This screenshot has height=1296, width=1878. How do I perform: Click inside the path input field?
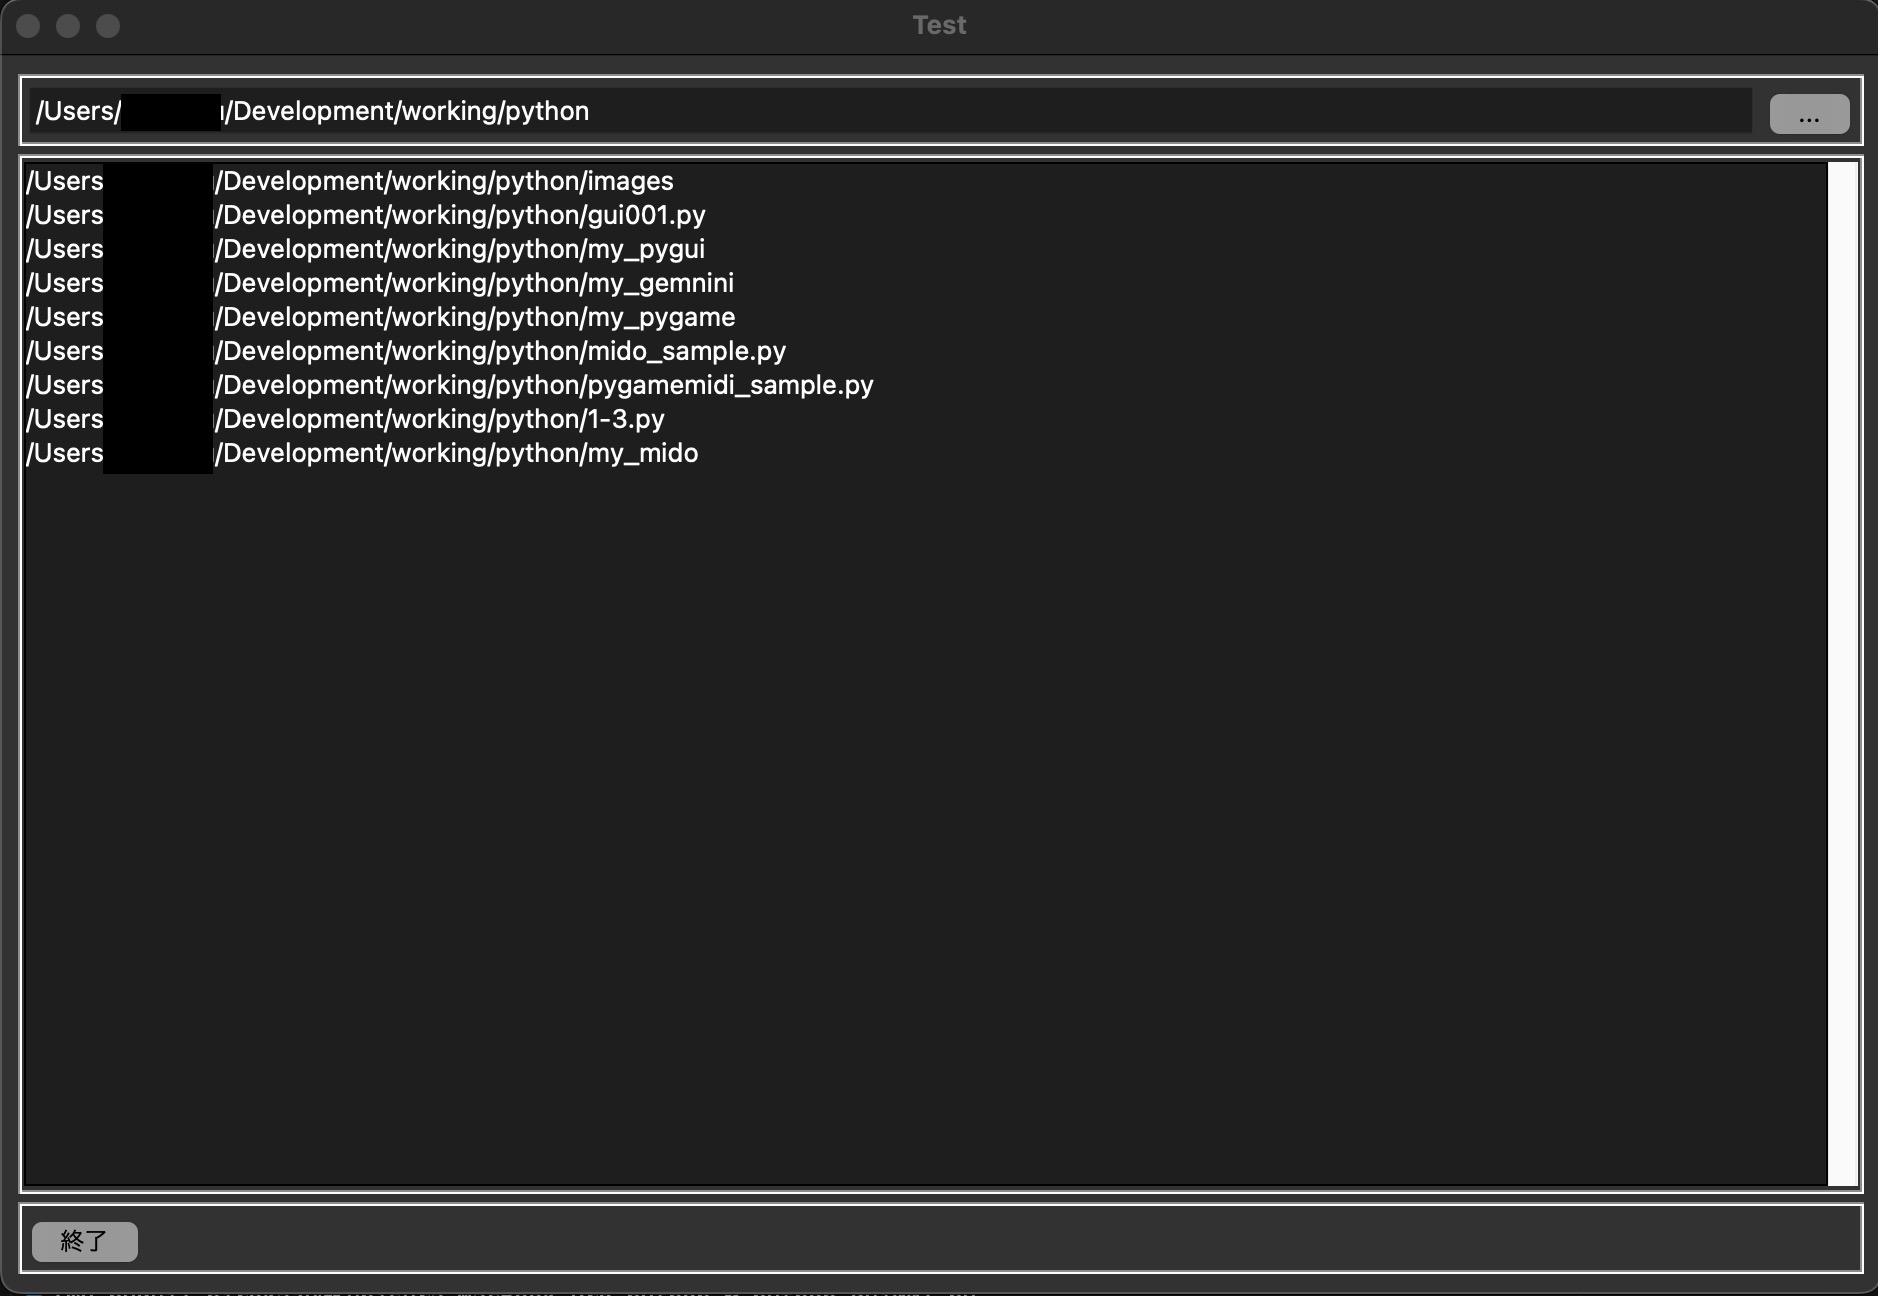click(x=800, y=111)
